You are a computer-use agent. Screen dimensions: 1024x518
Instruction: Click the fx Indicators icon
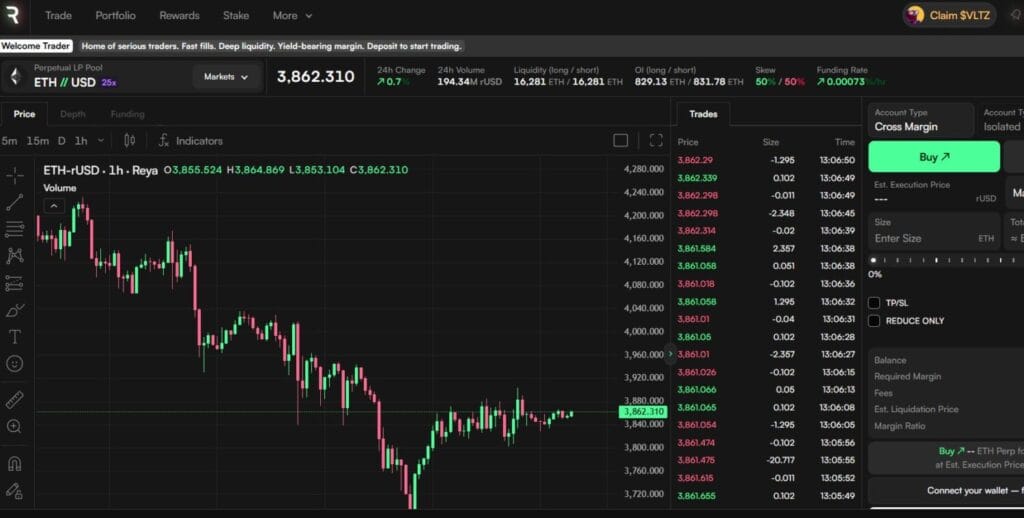(x=164, y=140)
